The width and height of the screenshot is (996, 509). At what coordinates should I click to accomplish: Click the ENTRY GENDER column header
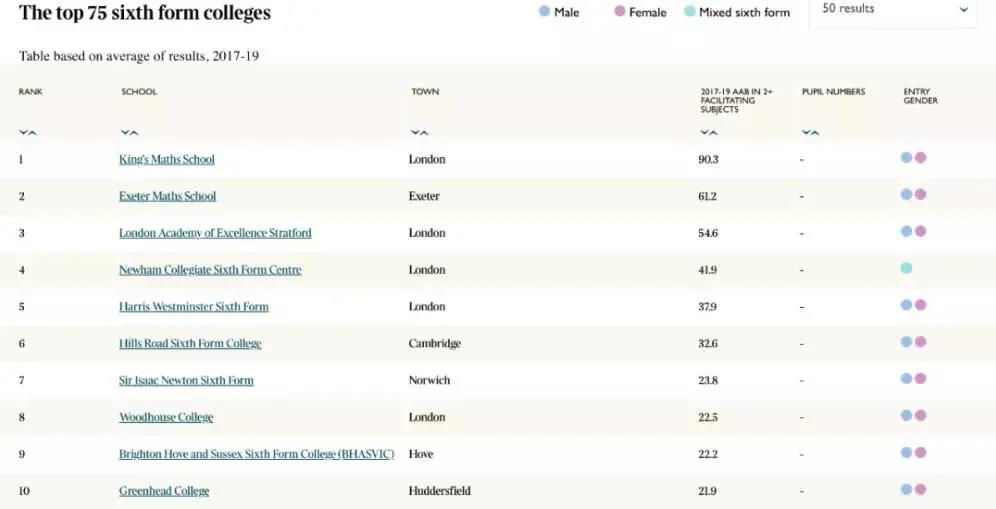pos(920,96)
